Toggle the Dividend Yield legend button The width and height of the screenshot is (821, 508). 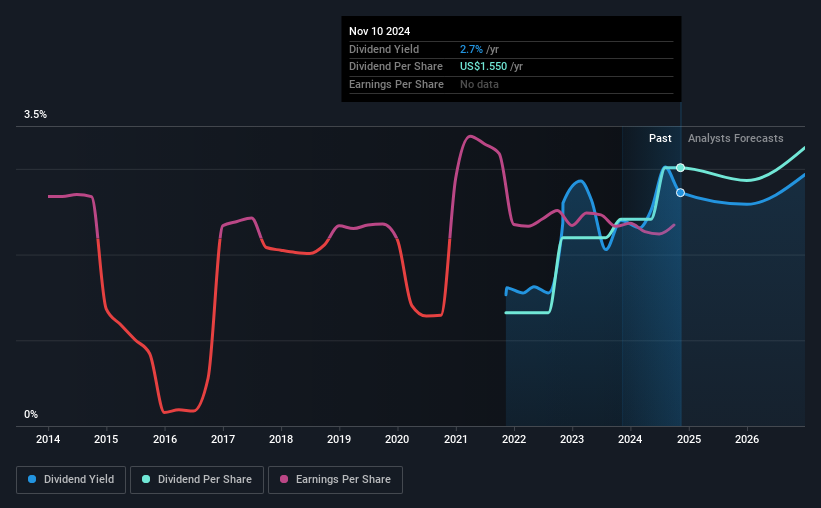click(x=71, y=480)
